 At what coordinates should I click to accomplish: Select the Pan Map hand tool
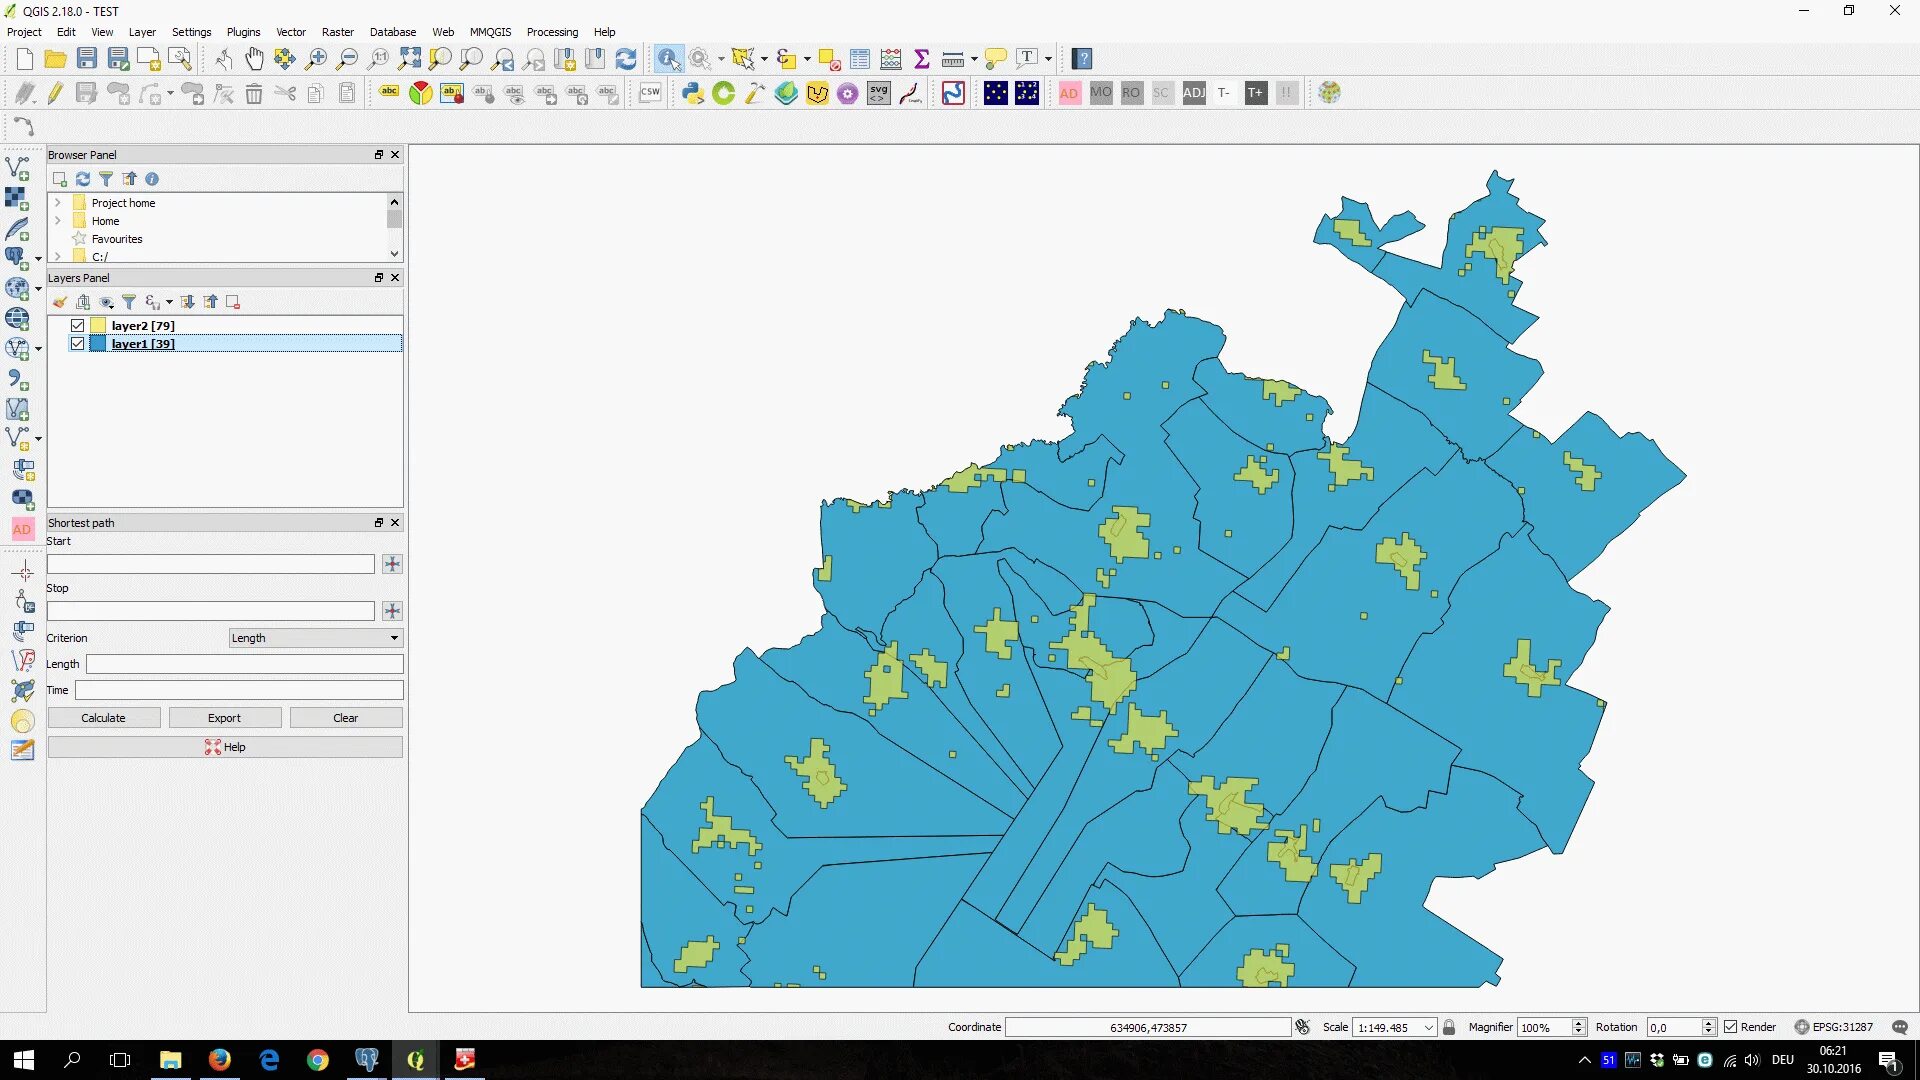click(x=254, y=59)
